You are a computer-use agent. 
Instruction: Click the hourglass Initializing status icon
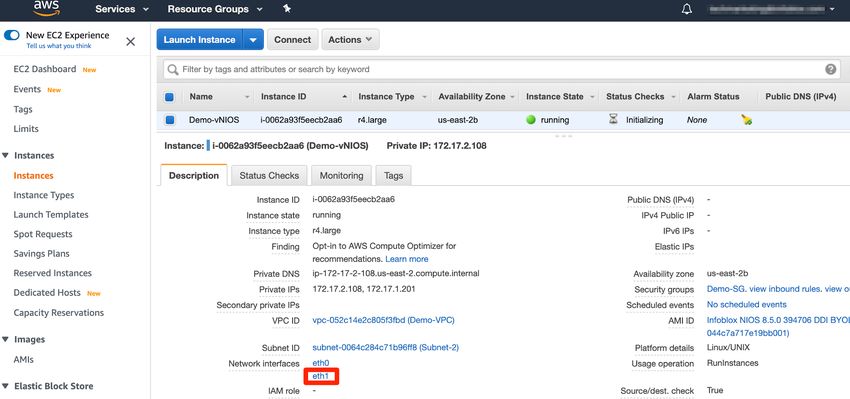[x=613, y=120]
